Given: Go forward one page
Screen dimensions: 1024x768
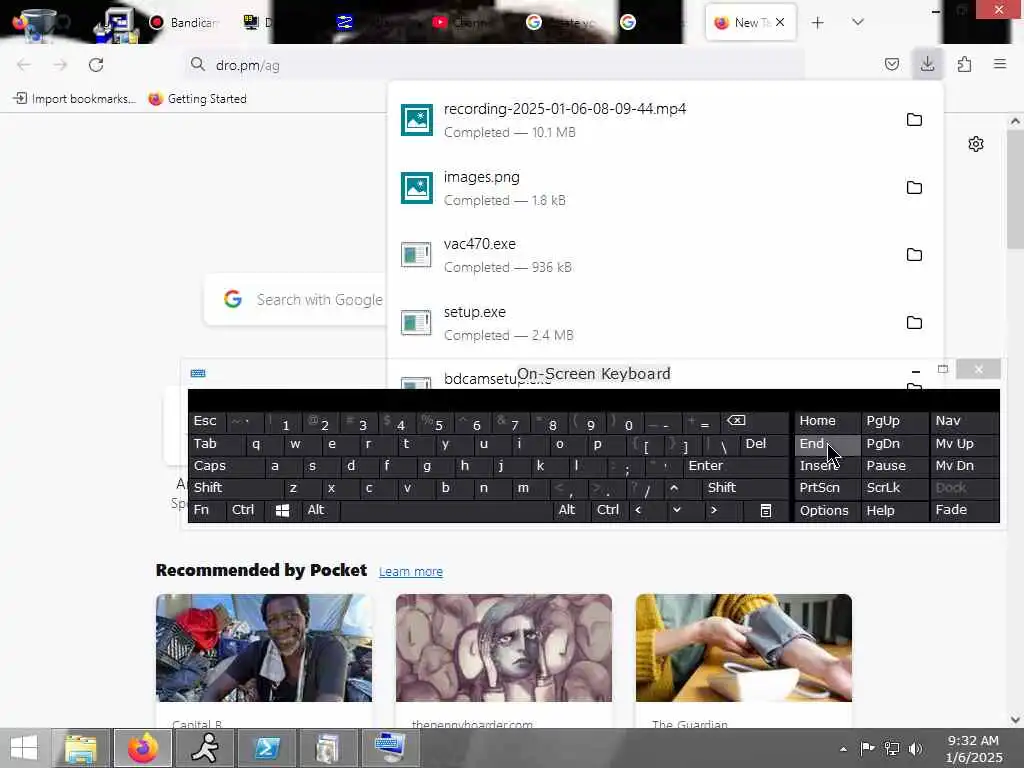Looking at the screenshot, I should tap(60, 65).
